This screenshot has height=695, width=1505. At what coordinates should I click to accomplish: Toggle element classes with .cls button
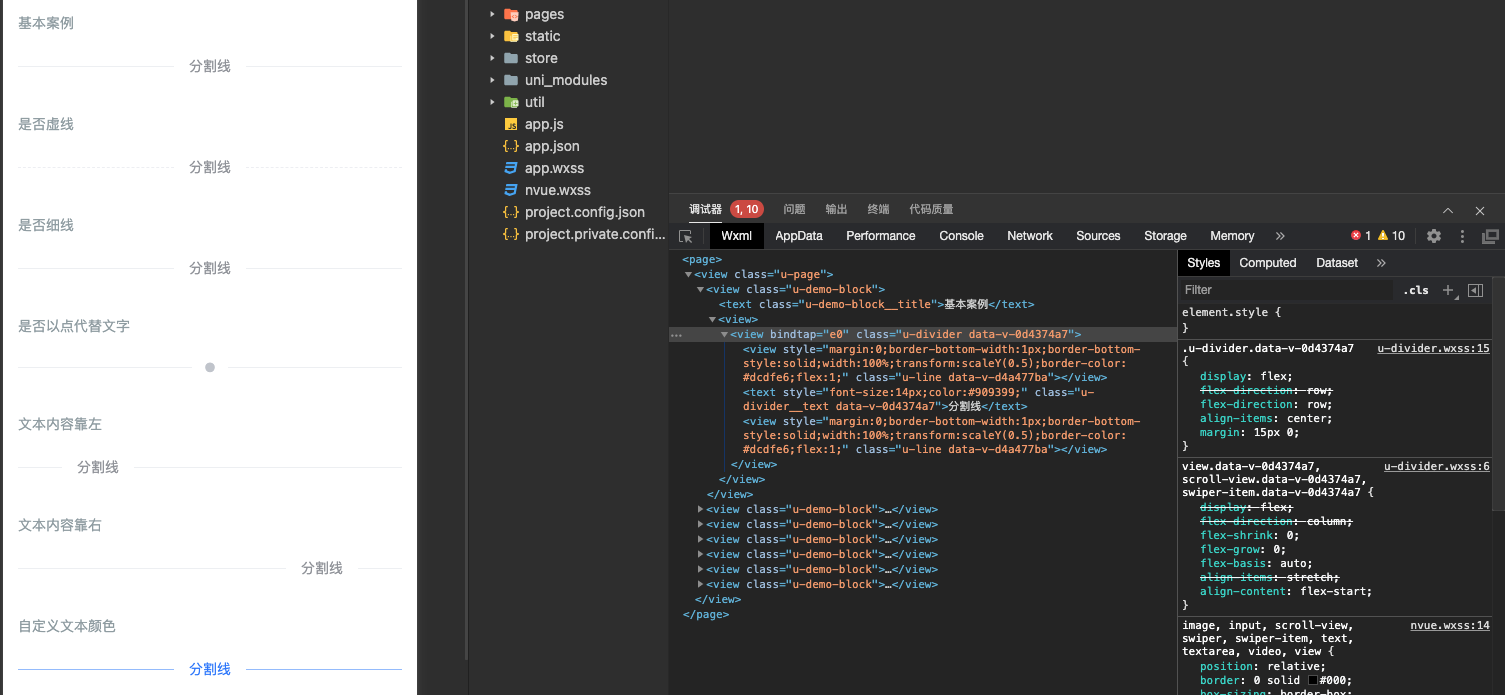click(x=1415, y=290)
